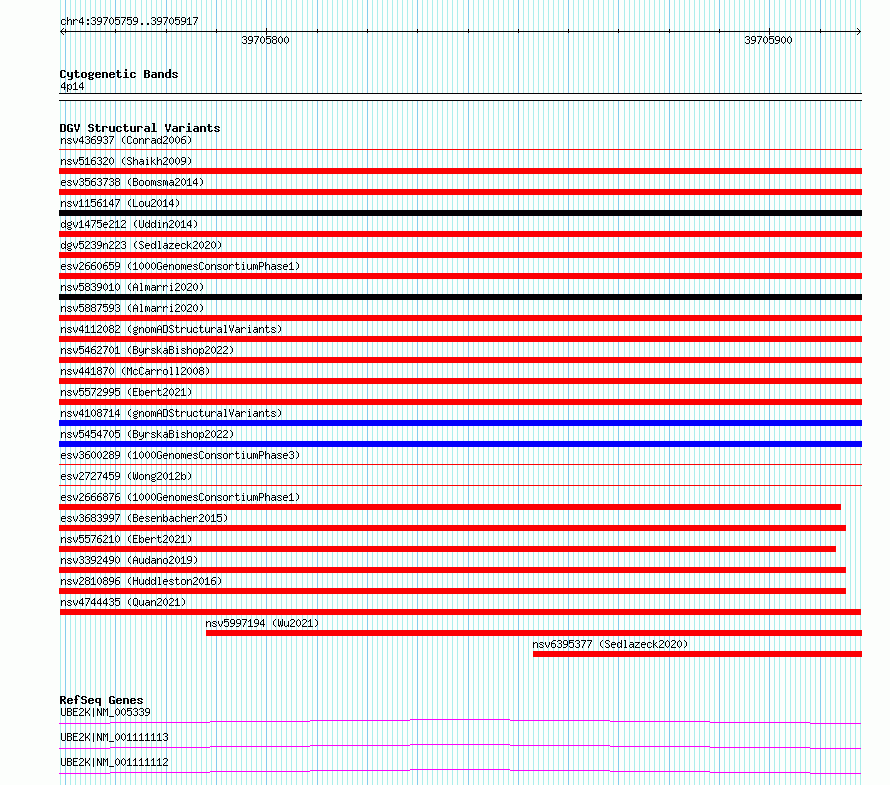Click the red bar of nsv5576210 (Ebert2021)

(x=447, y=549)
